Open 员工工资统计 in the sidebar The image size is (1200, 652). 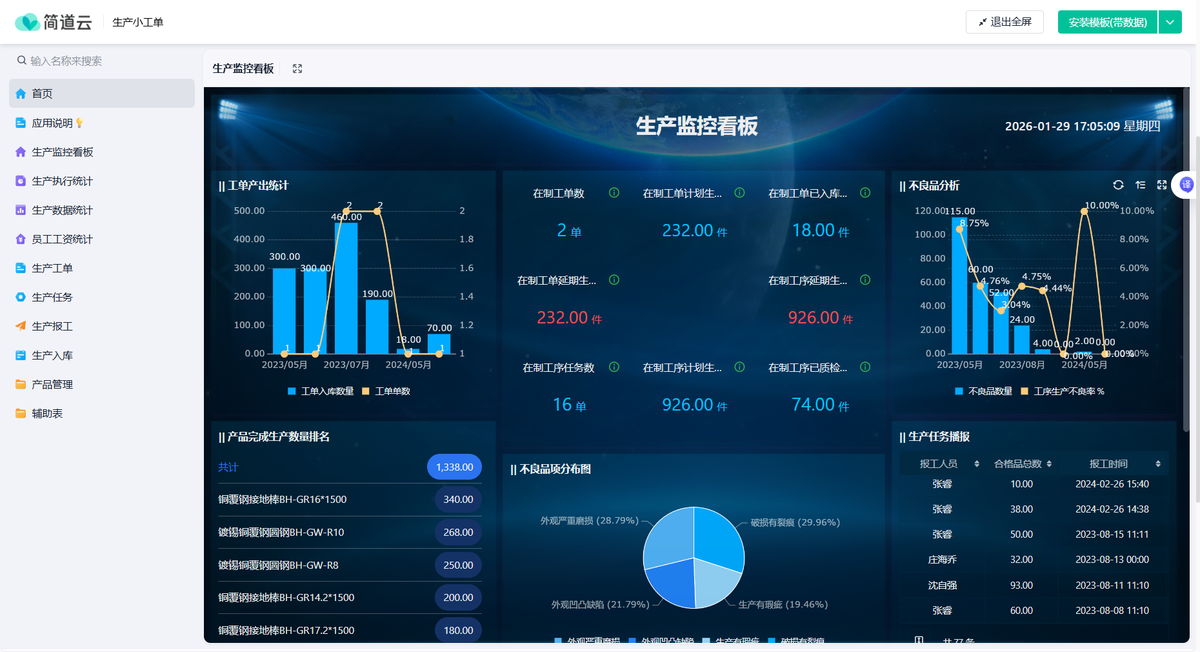tap(102, 239)
